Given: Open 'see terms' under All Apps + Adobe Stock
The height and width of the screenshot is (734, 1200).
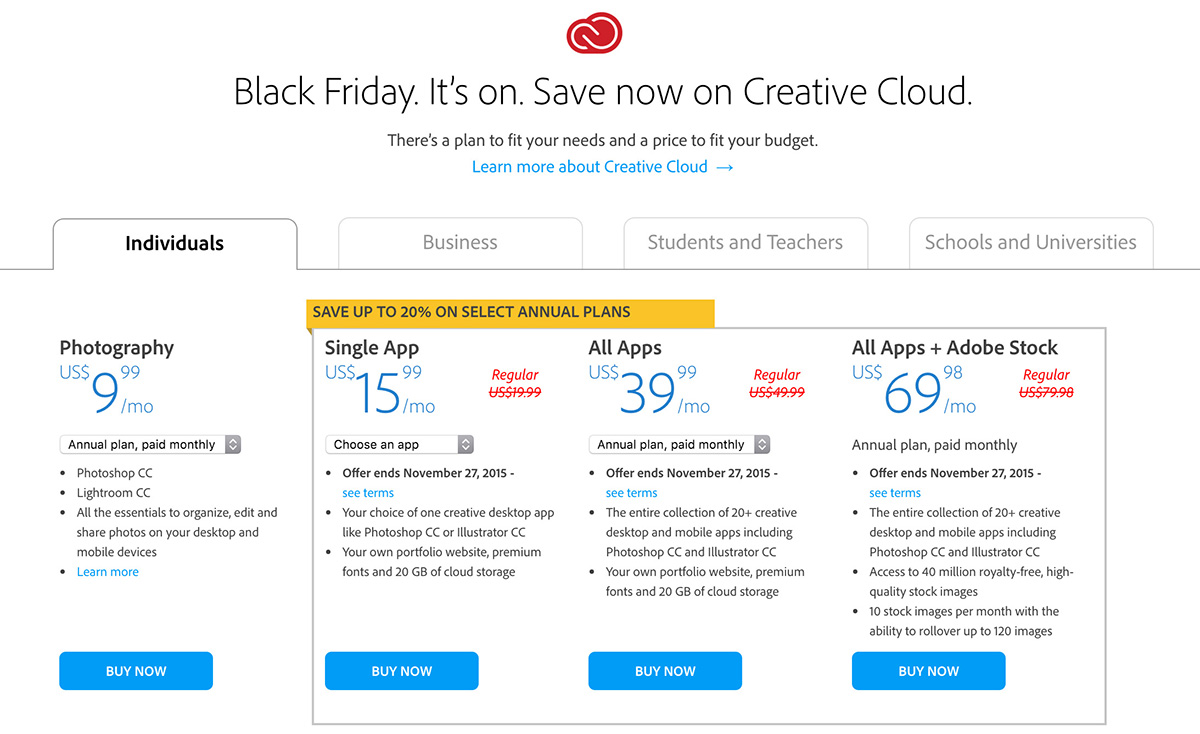Looking at the screenshot, I should (x=895, y=493).
